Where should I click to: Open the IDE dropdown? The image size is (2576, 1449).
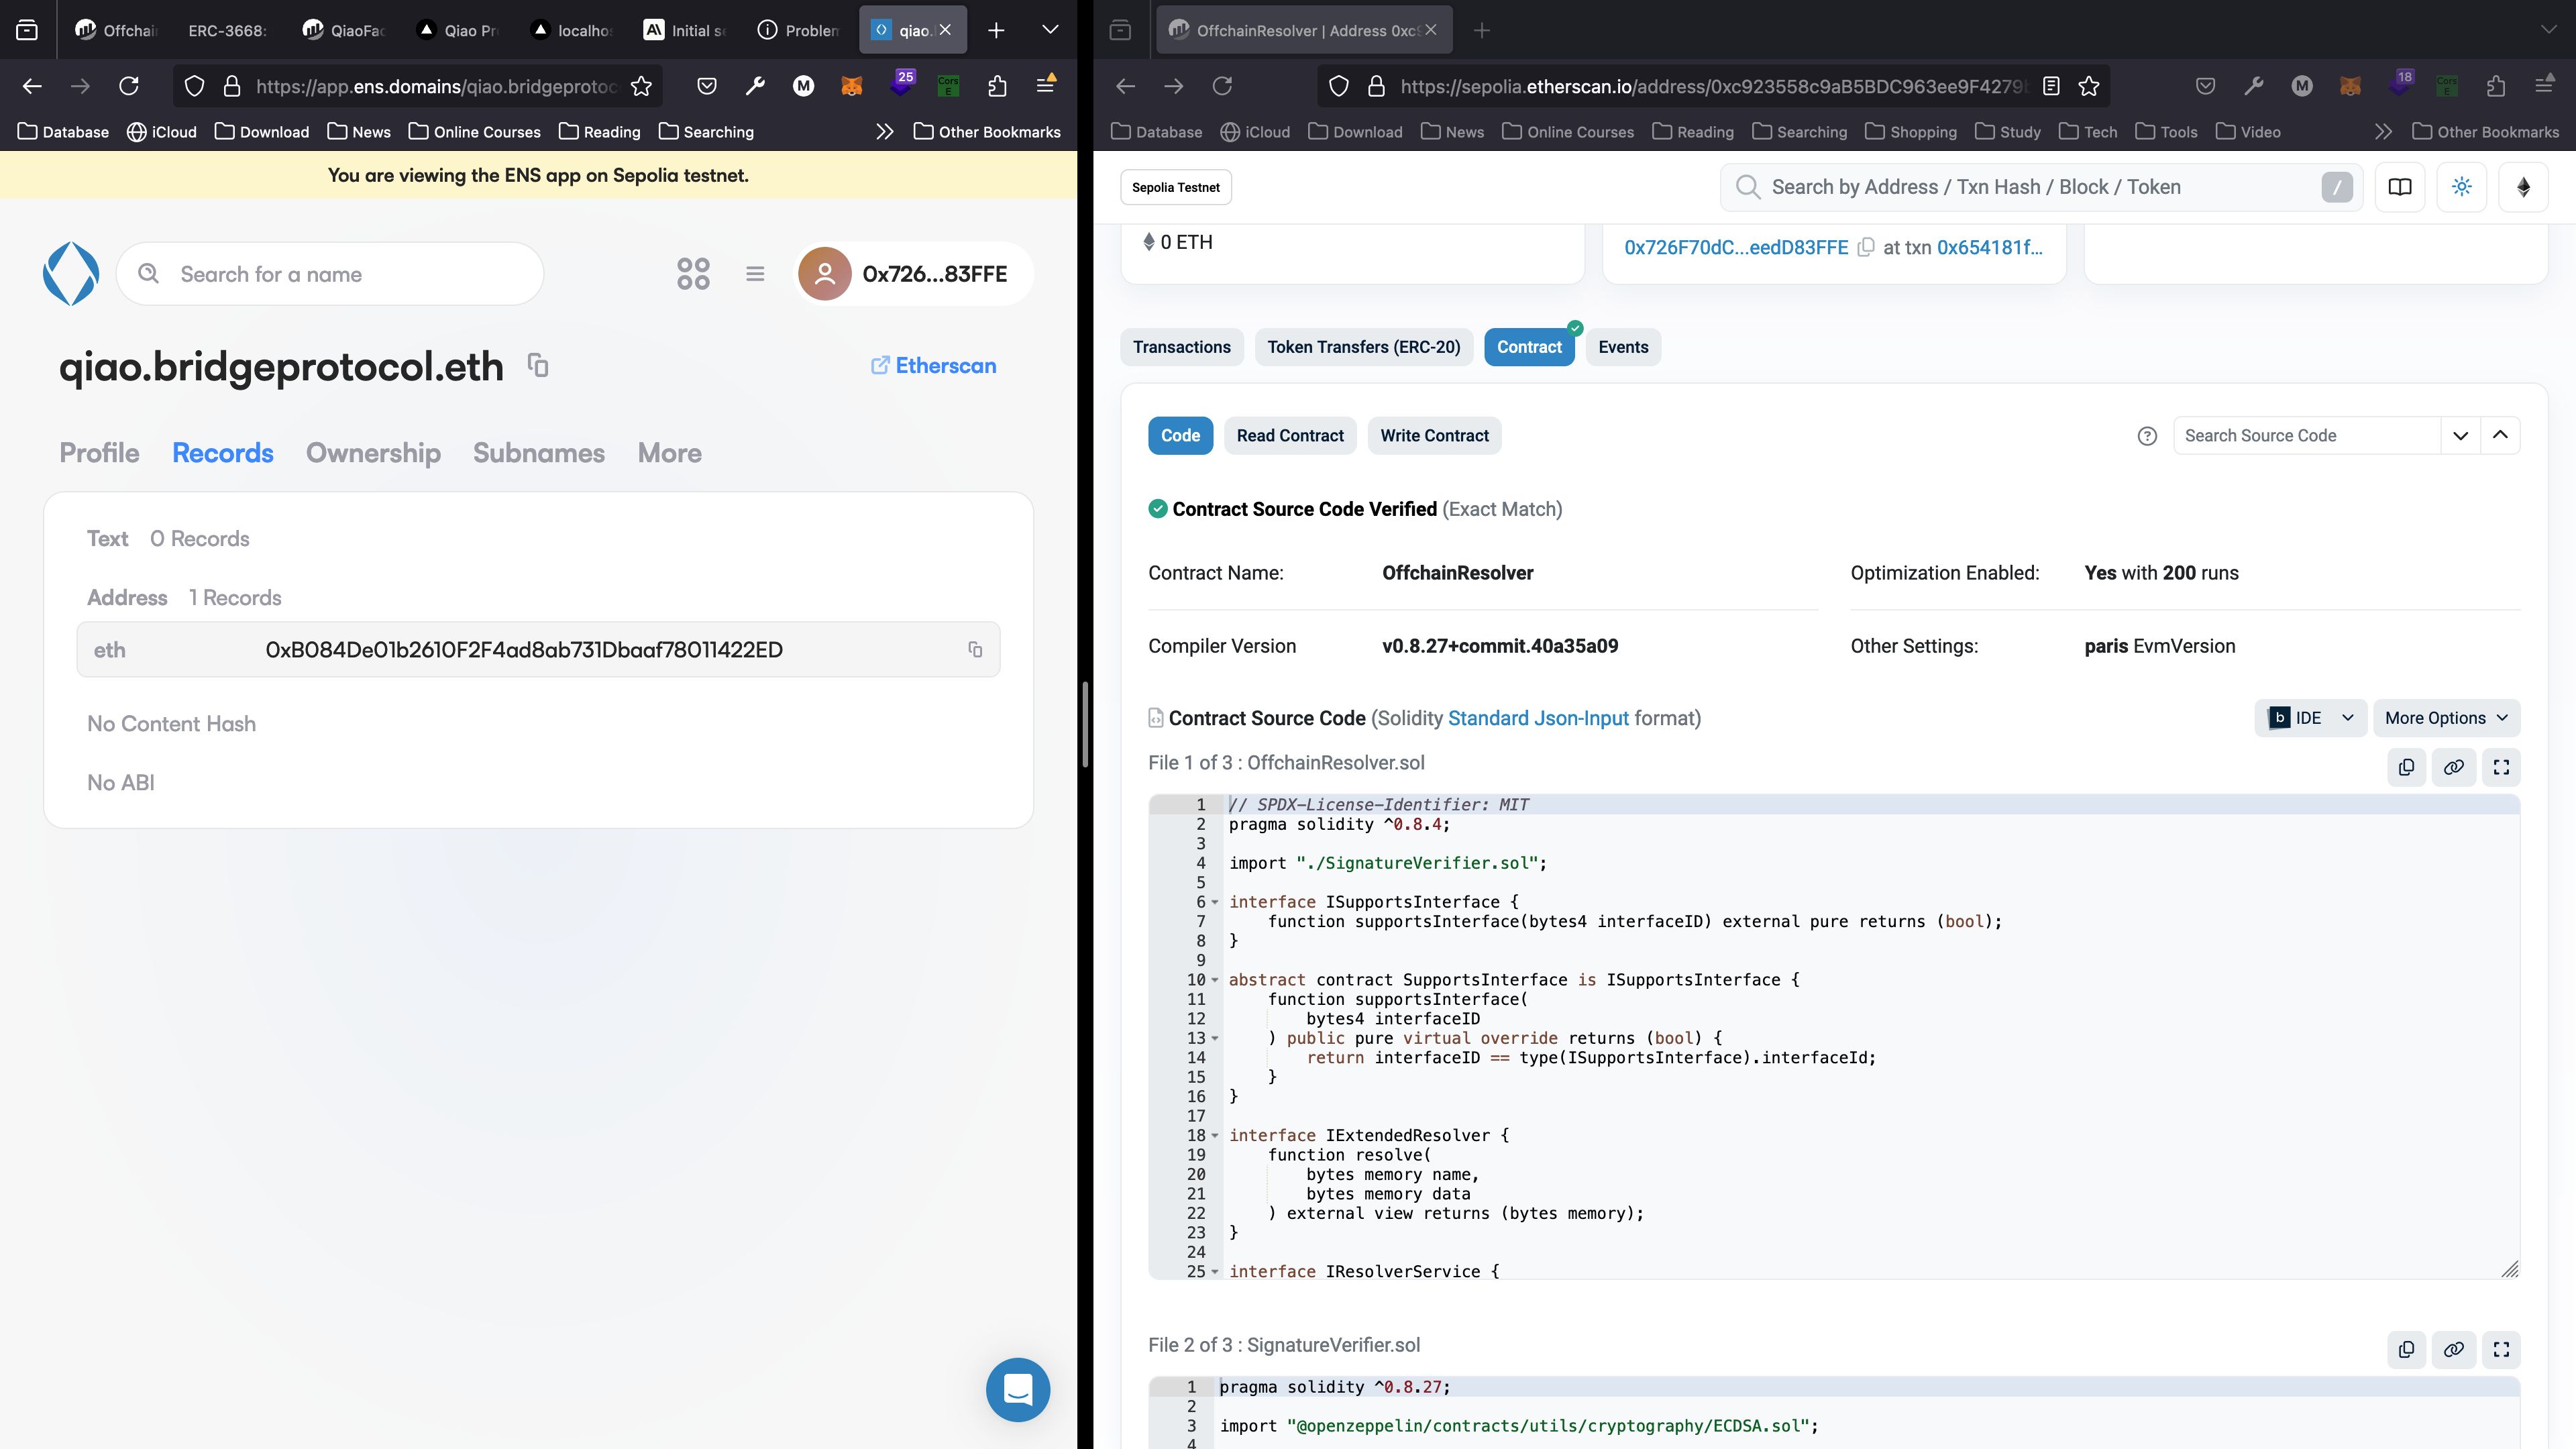point(2310,718)
